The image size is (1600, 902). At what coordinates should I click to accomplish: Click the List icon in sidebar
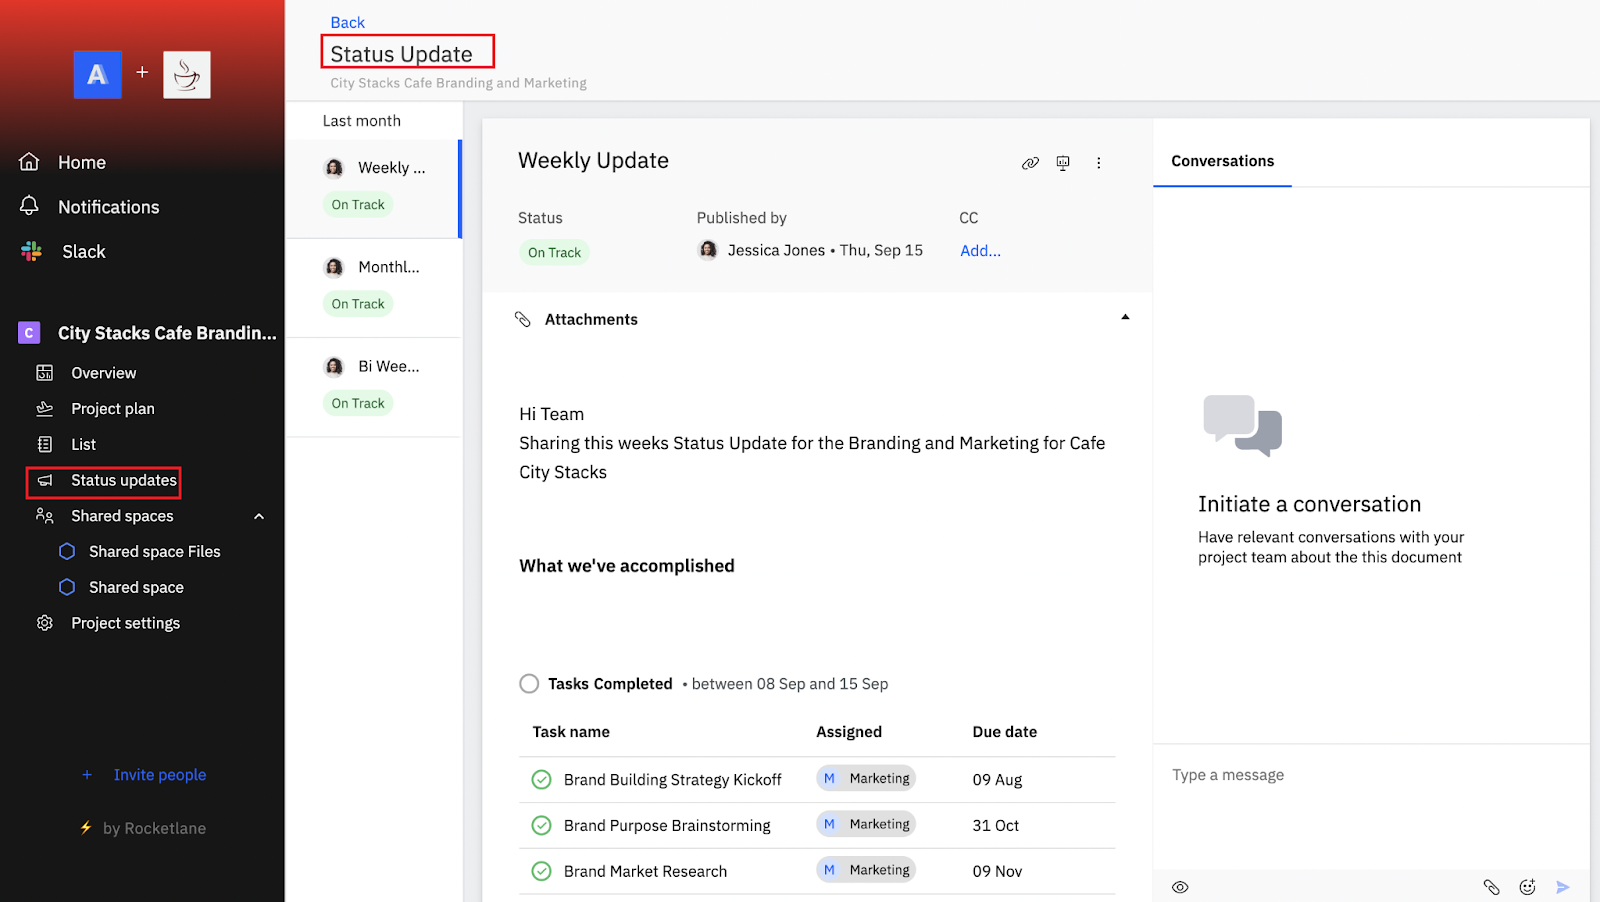tap(45, 444)
